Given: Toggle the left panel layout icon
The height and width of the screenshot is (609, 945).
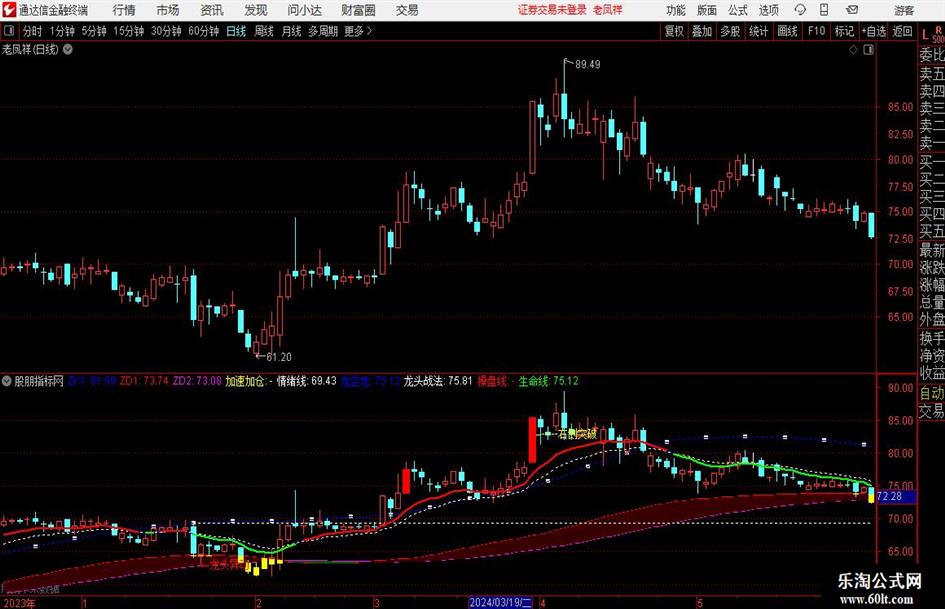Looking at the screenshot, I should click(x=8, y=31).
